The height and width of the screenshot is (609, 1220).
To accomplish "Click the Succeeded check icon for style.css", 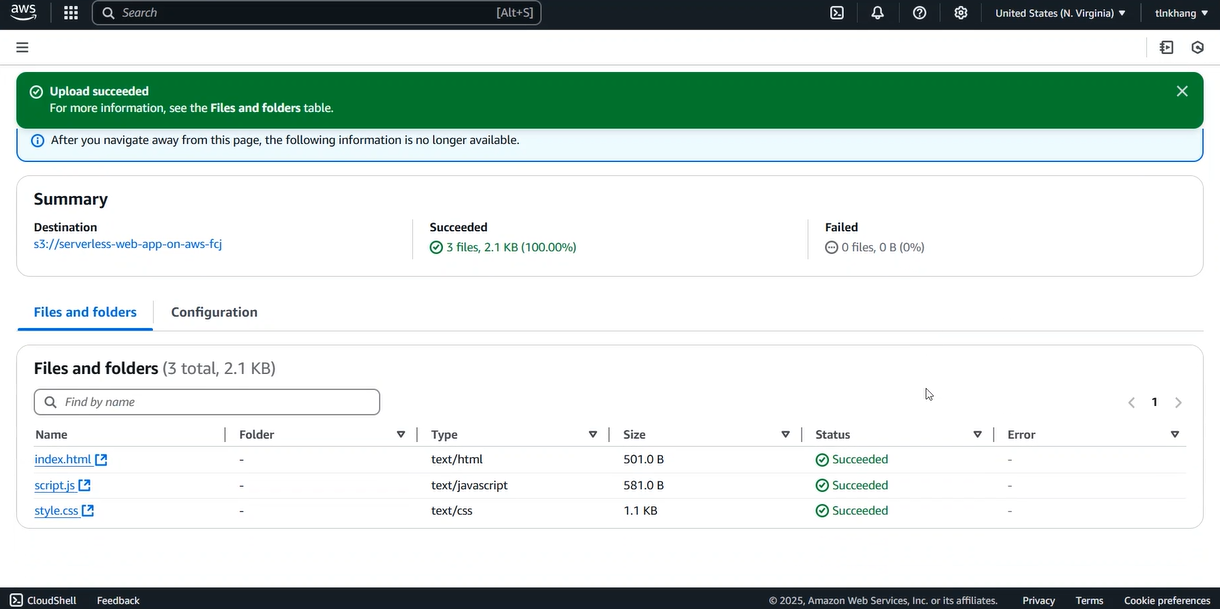I will coord(822,511).
